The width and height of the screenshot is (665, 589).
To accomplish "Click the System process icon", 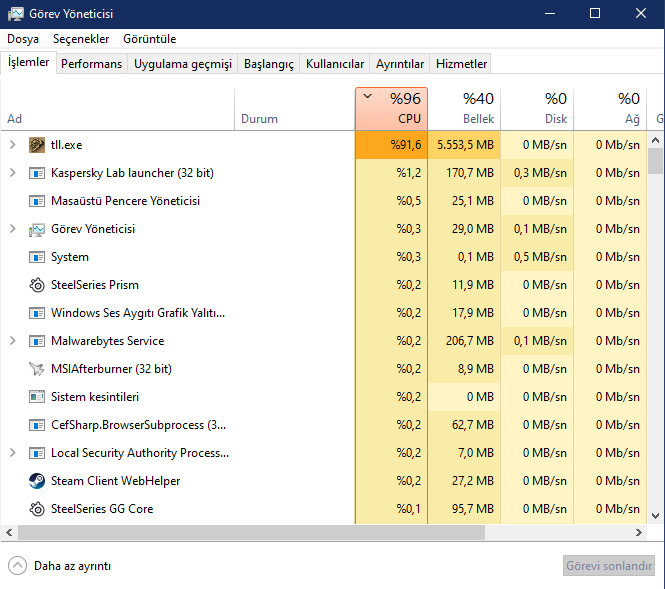I will click(37, 257).
